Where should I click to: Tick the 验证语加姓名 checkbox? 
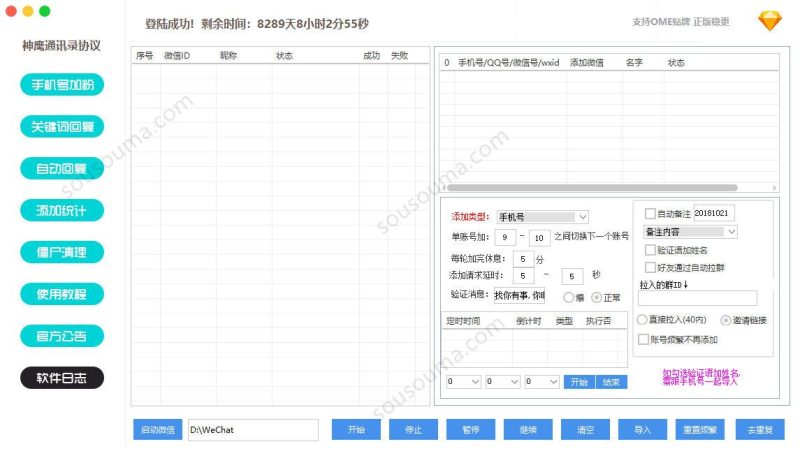point(651,250)
